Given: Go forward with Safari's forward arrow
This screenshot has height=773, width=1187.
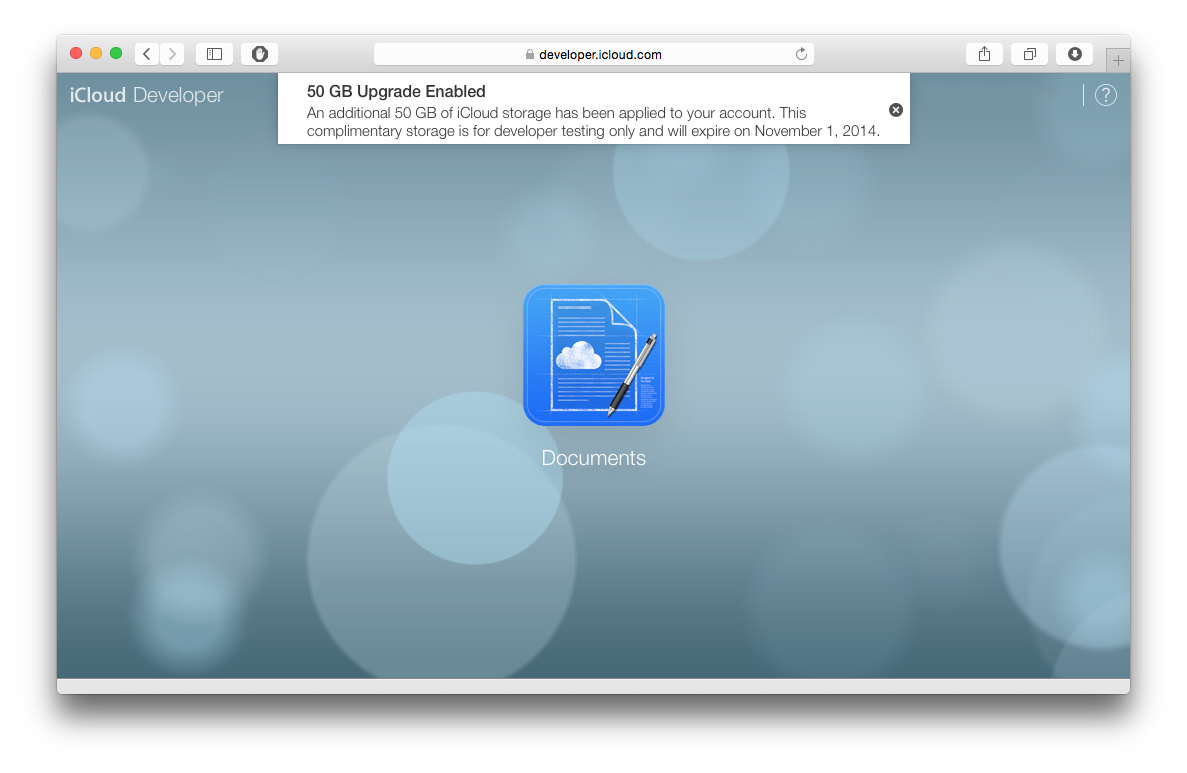Looking at the screenshot, I should click(173, 54).
